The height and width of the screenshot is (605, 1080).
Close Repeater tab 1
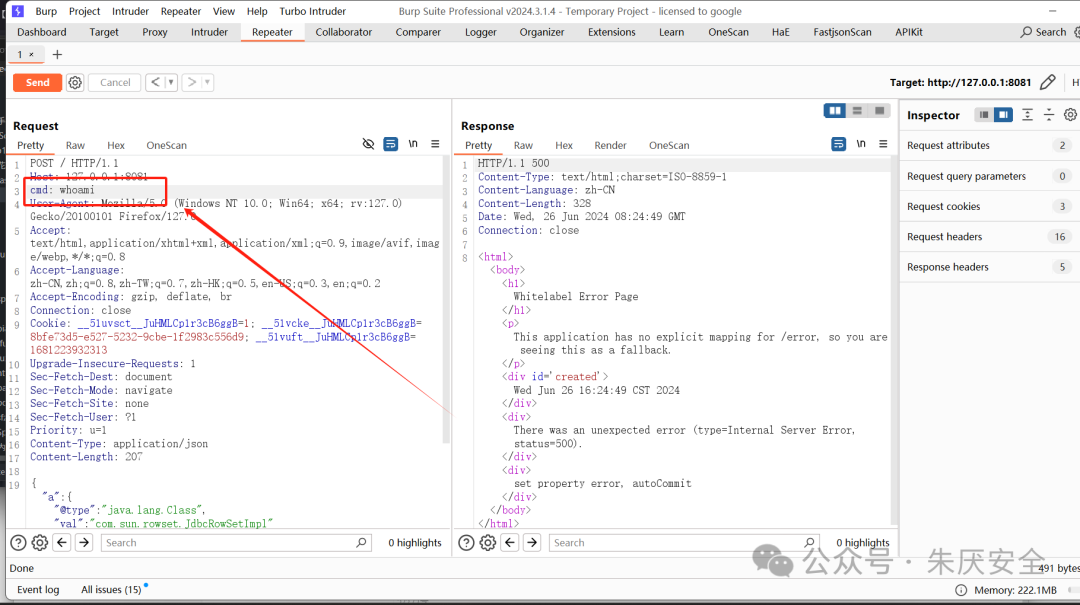tap(32, 54)
